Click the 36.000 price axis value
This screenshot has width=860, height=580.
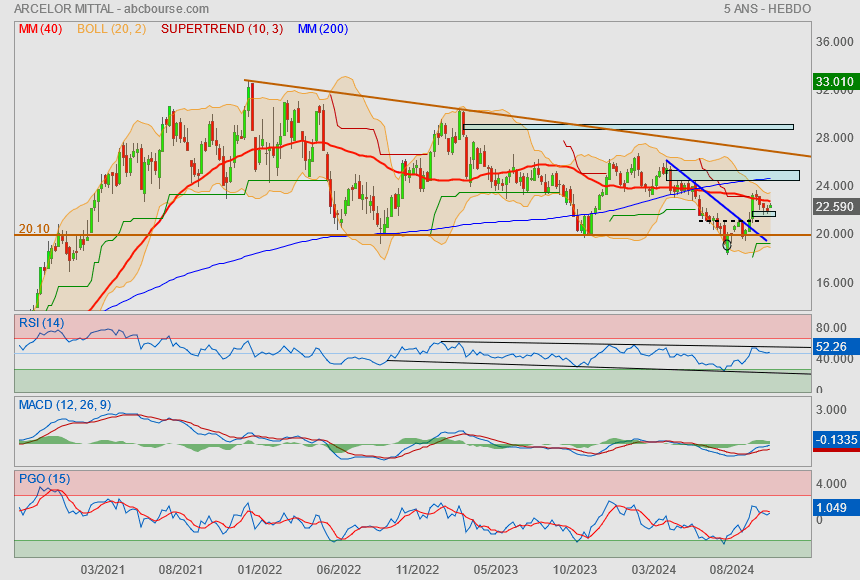coord(834,42)
